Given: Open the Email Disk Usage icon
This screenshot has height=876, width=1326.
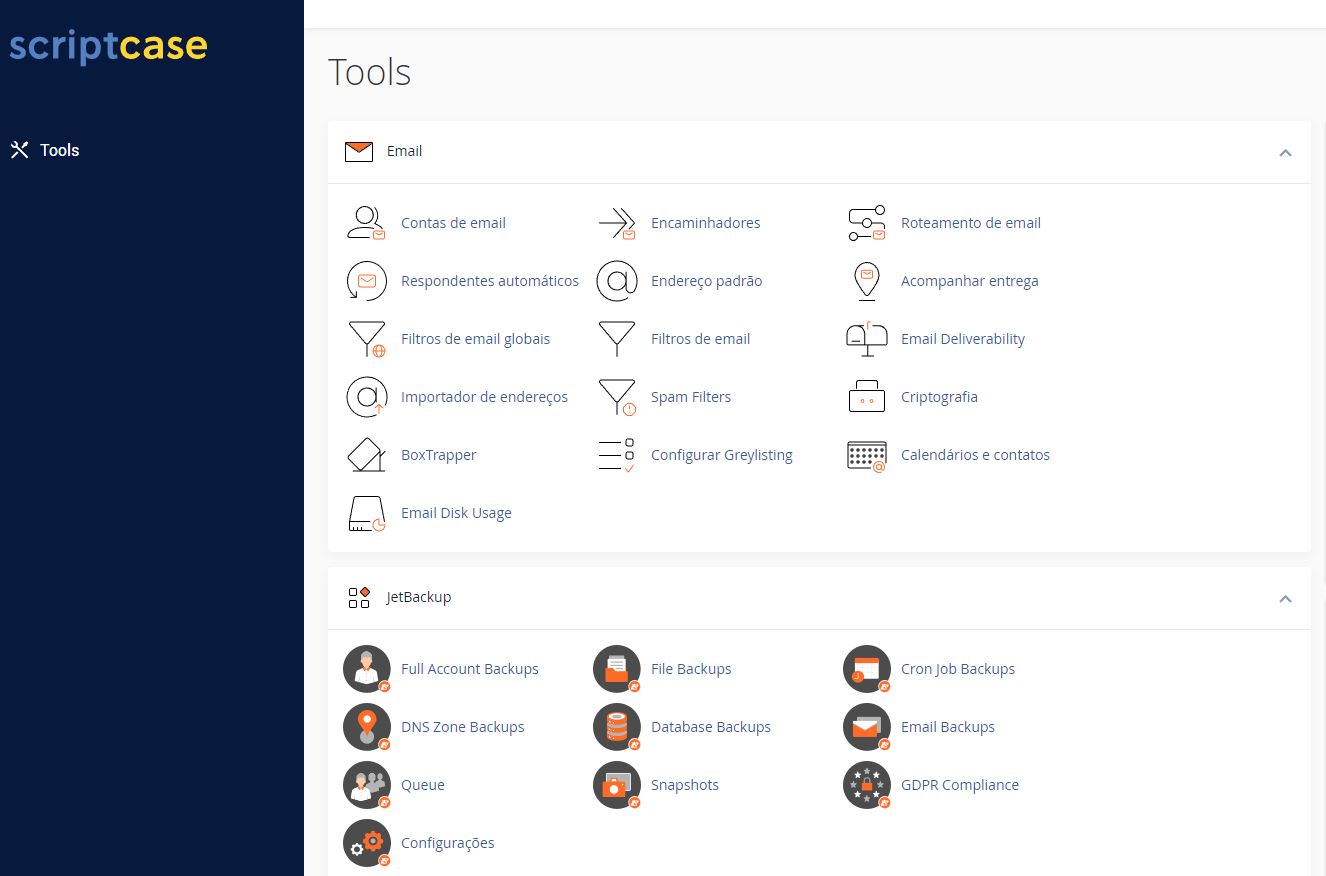Looking at the screenshot, I should 366,513.
